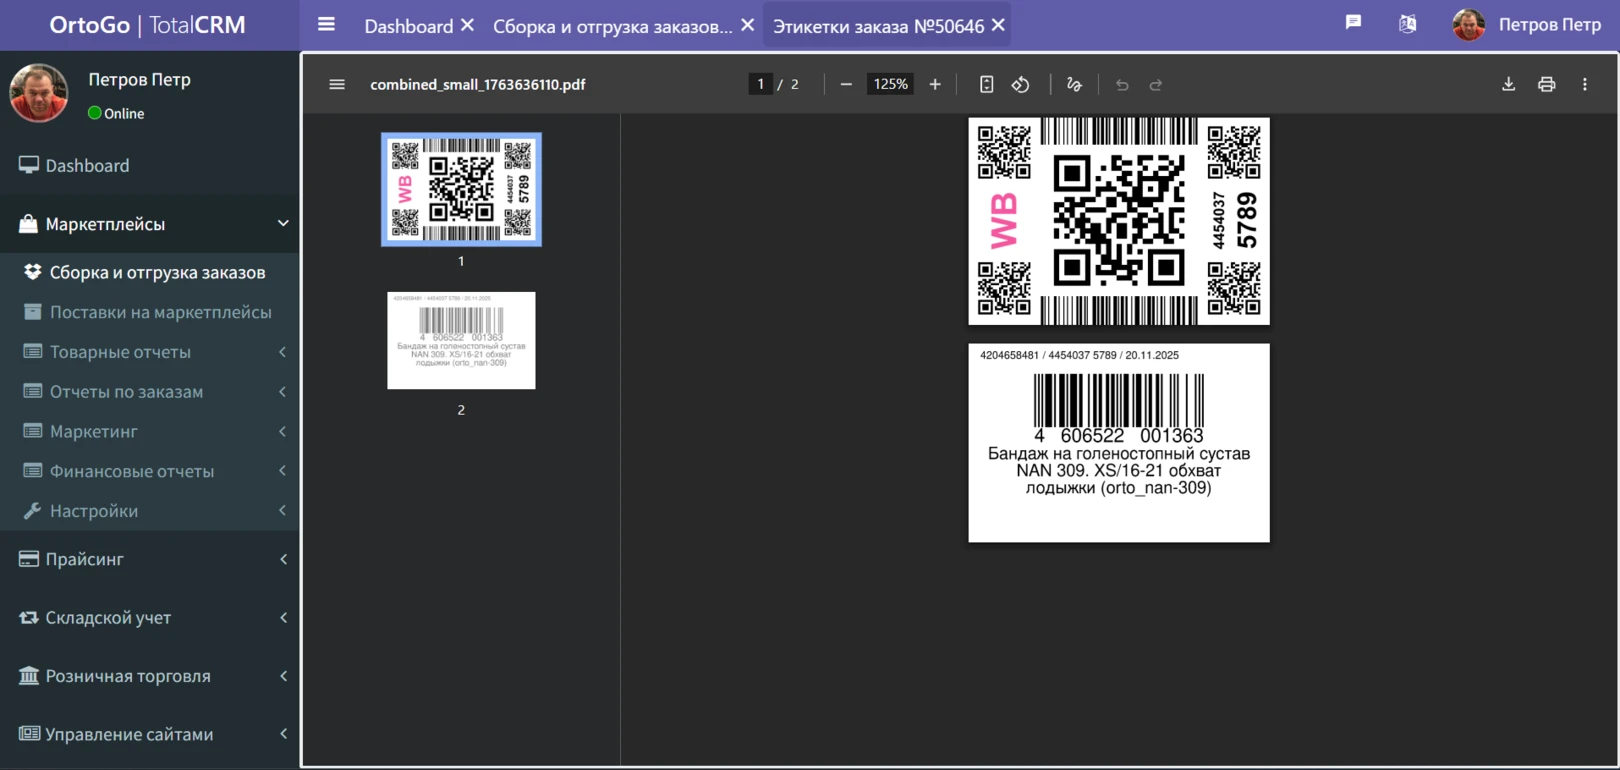Image resolution: width=1620 pixels, height=770 pixels.
Task: Toggle the main CRM navigation sidebar
Action: pos(326,24)
